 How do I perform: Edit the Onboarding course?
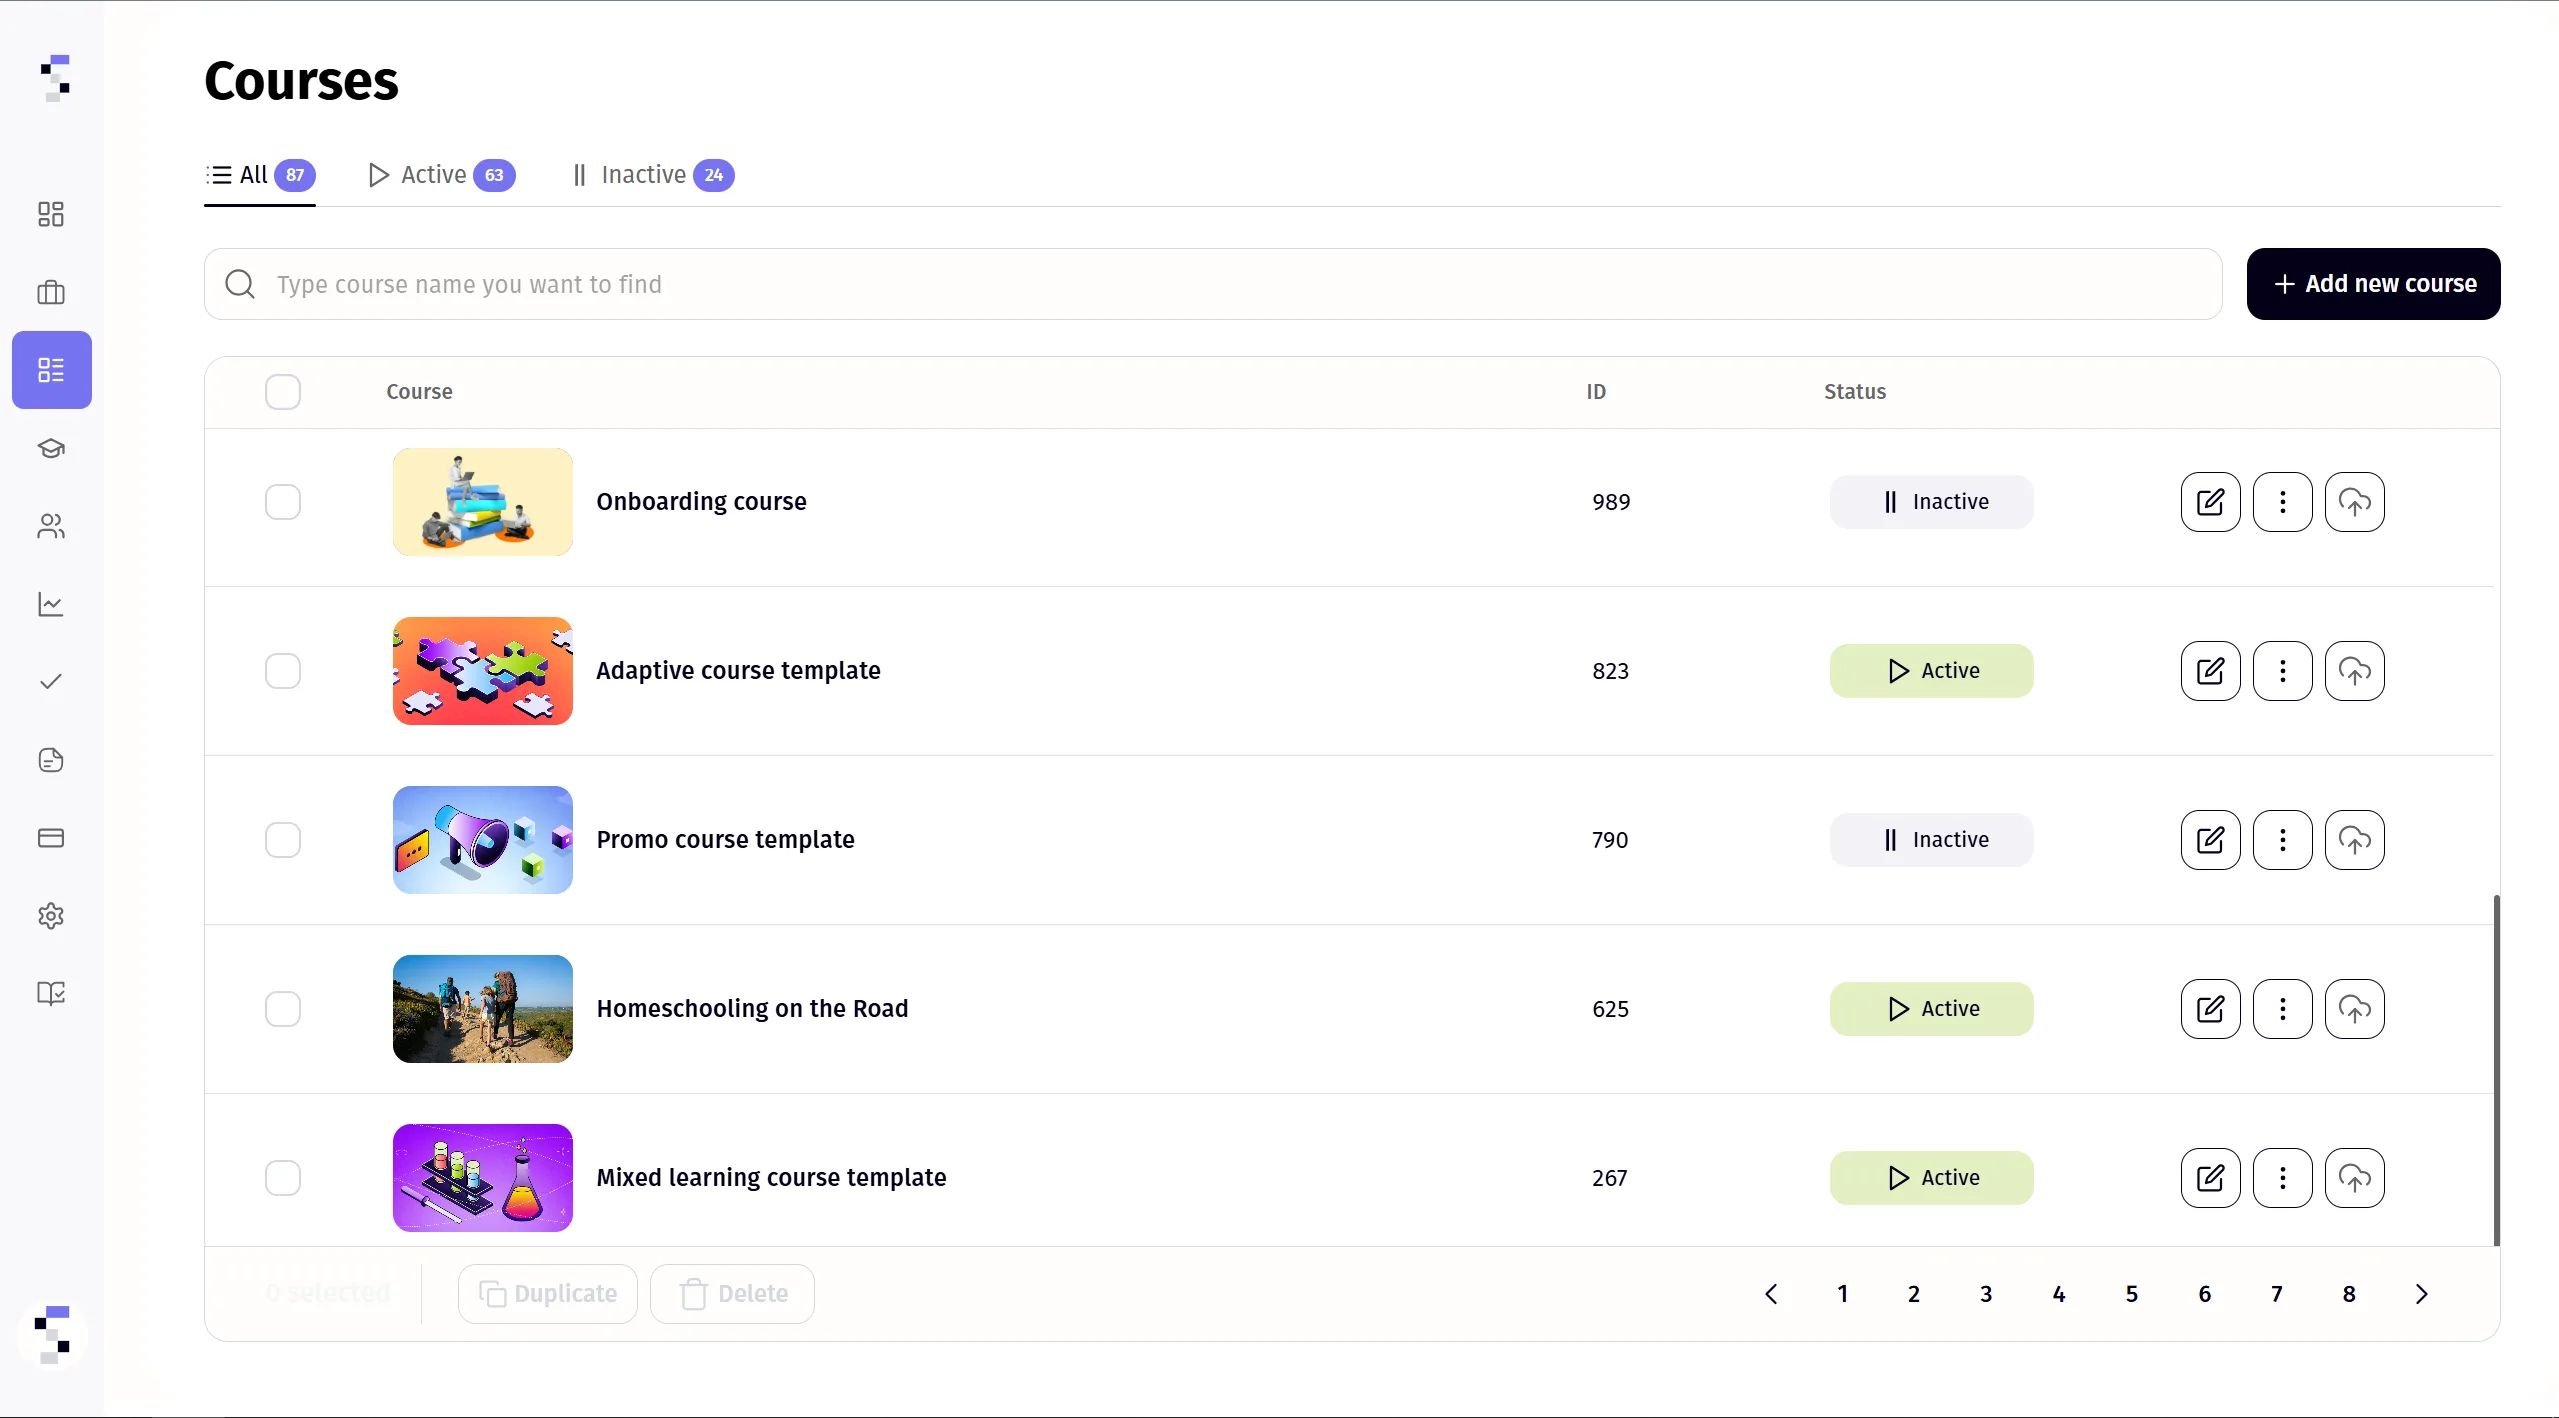pos(2210,502)
